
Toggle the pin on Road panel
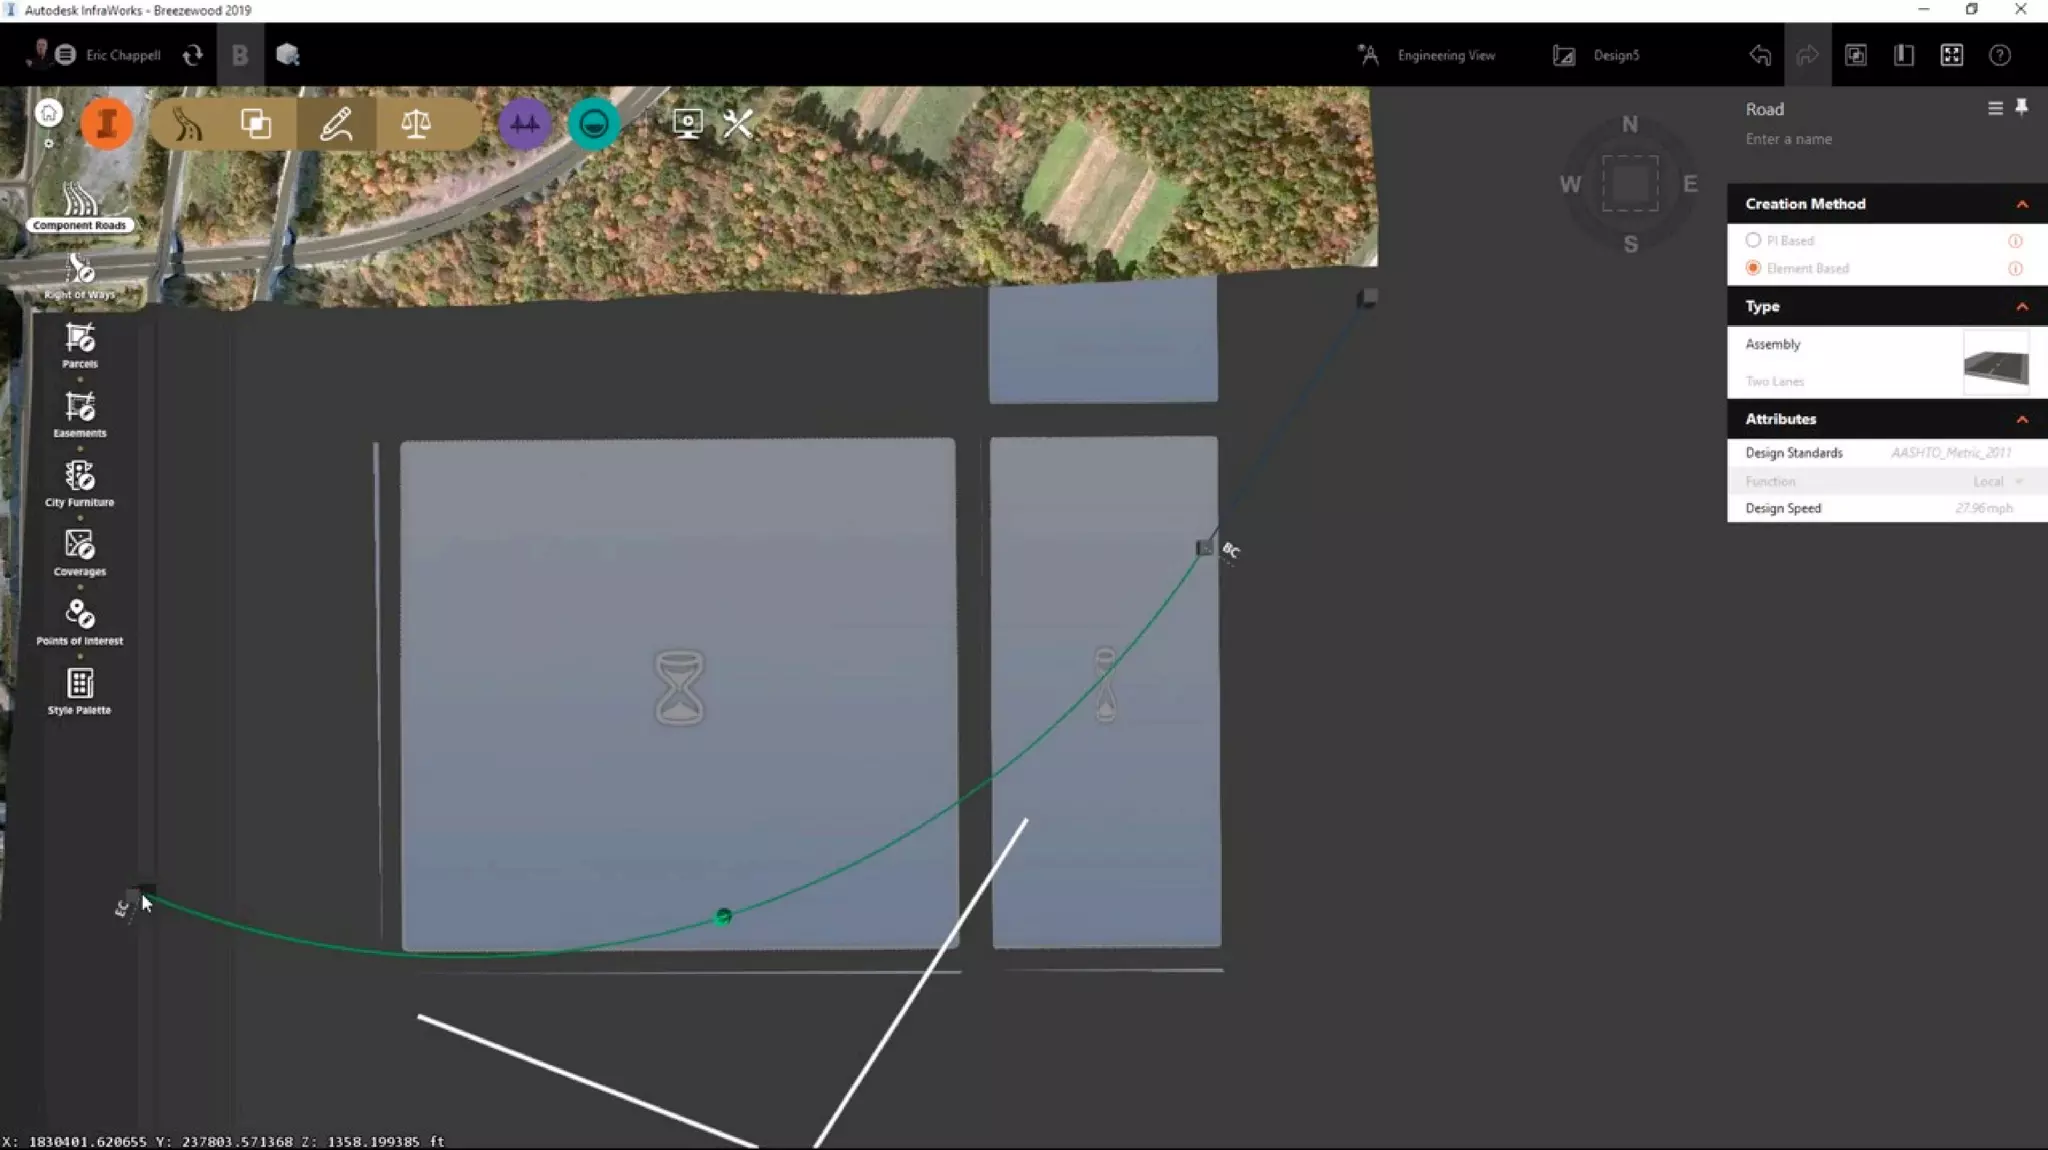pyautogui.click(x=2021, y=108)
